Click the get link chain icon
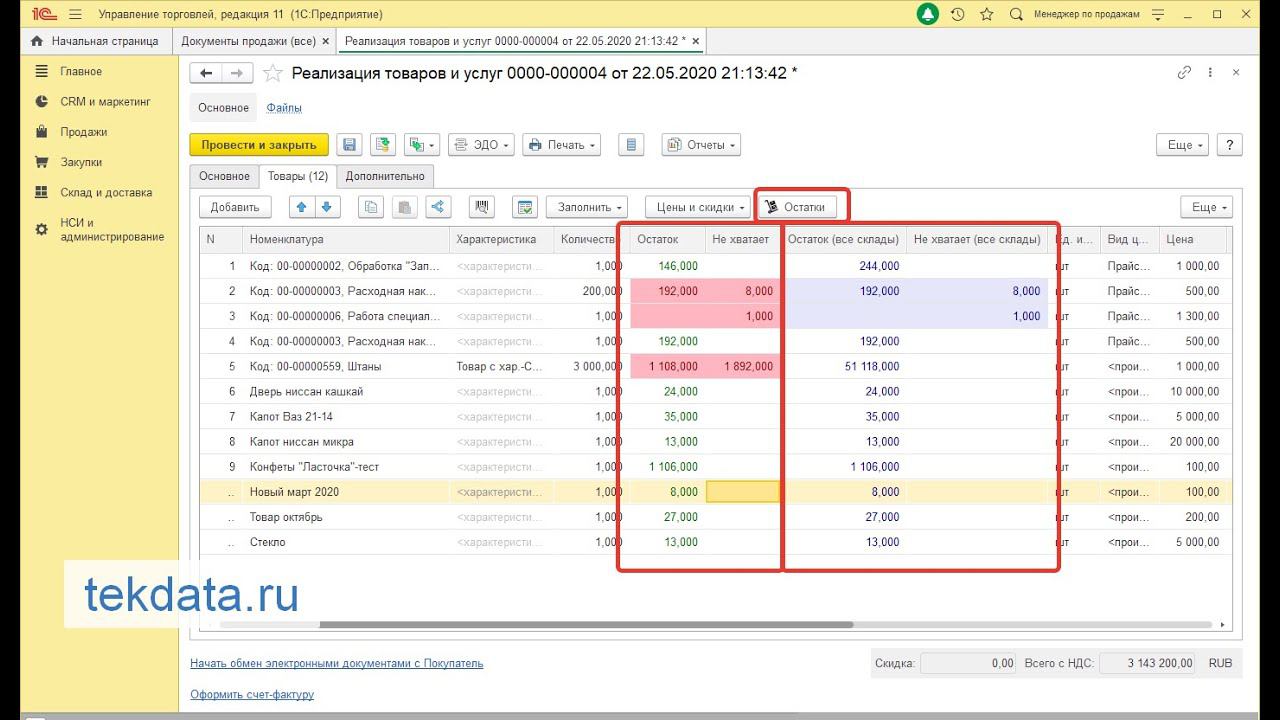Screen dimensions: 1280x720 (x=1184, y=73)
